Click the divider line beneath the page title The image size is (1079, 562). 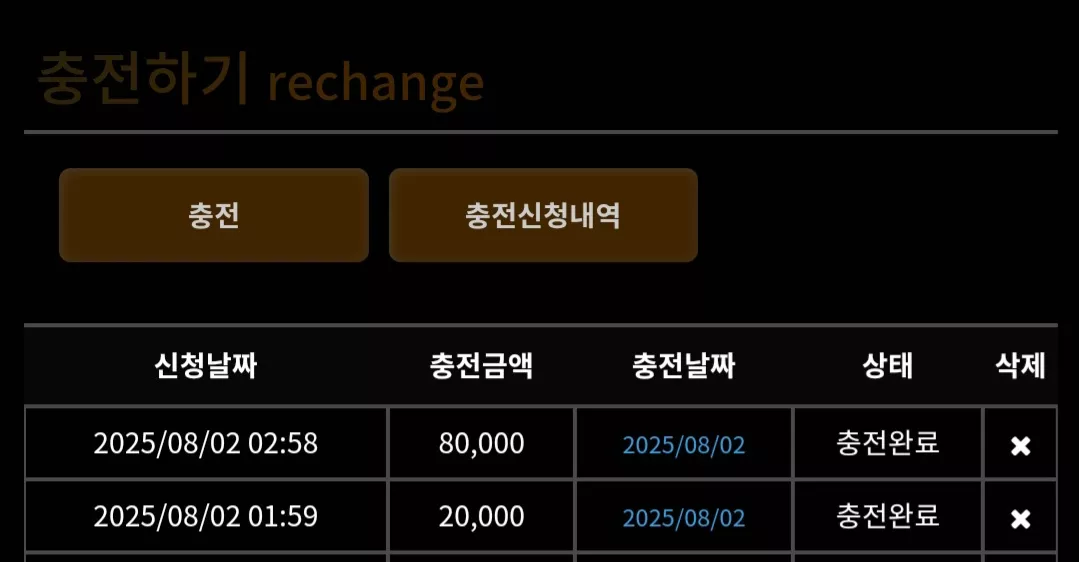[x=541, y=131]
